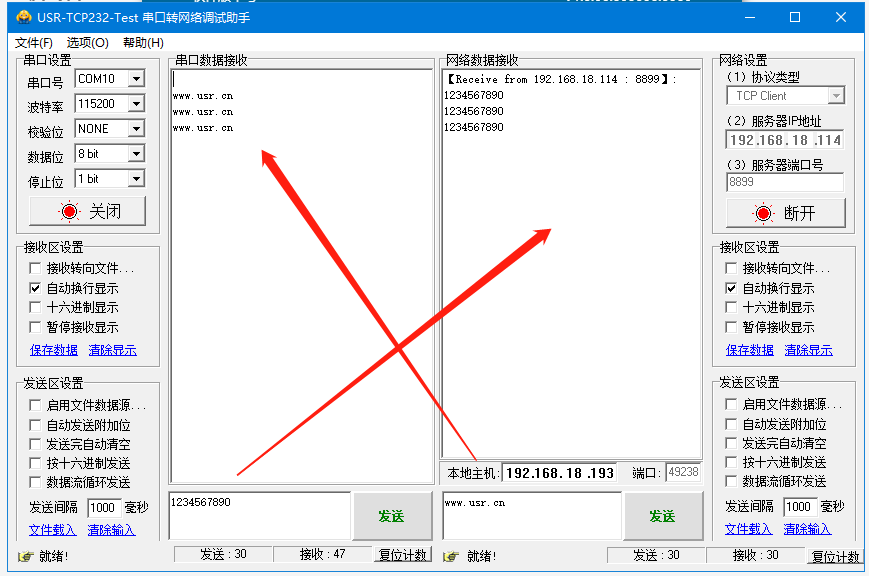Expand the 停止位 1 bit dropdown
869x576 pixels.
pos(136,179)
